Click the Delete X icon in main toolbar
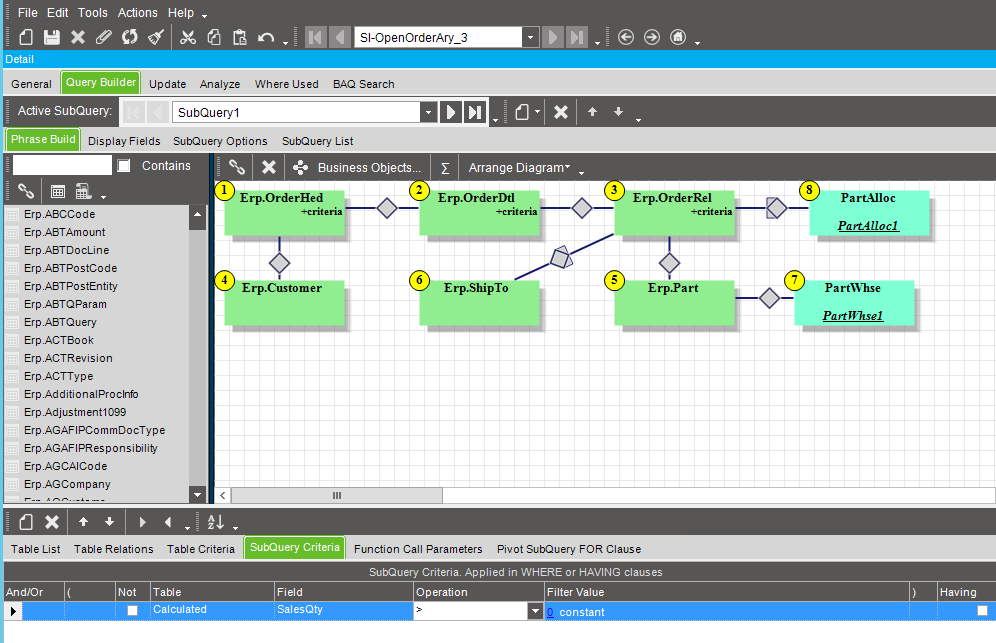The image size is (996, 643). (x=77, y=37)
